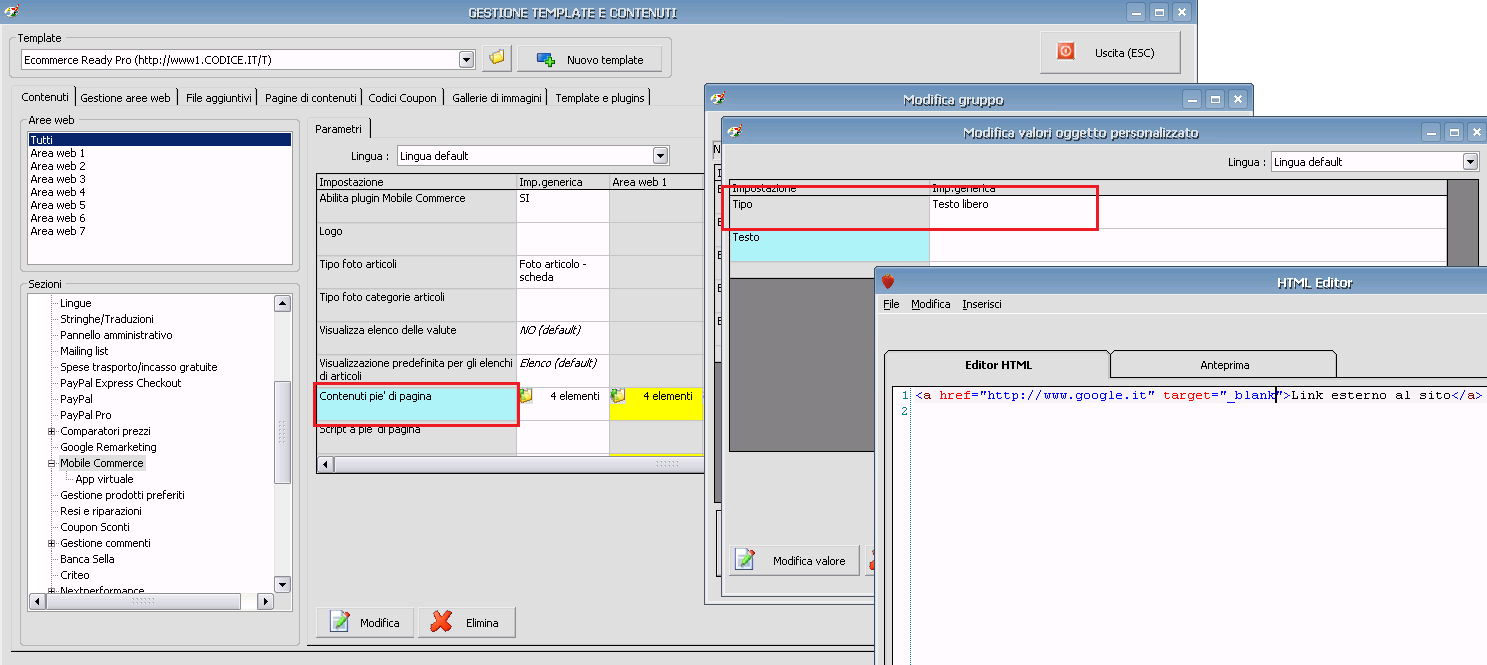Select Resi e riparazioni section

point(101,511)
